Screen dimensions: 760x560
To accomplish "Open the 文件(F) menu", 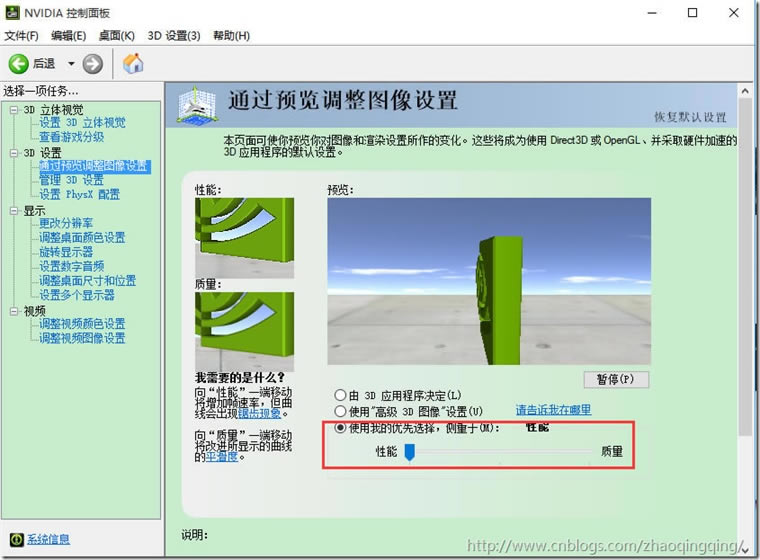I will click(x=21, y=35).
